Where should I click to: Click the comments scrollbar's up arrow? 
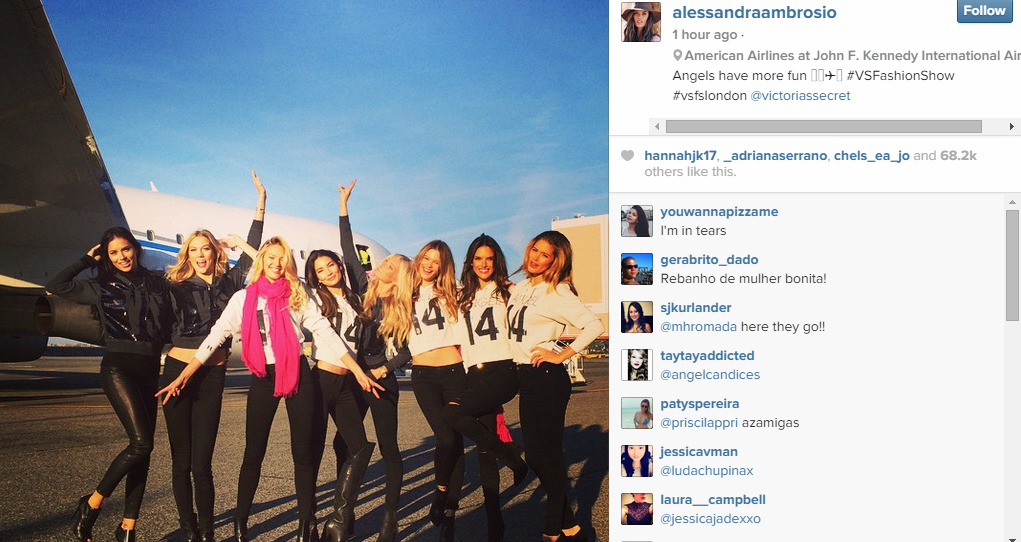click(x=1013, y=202)
